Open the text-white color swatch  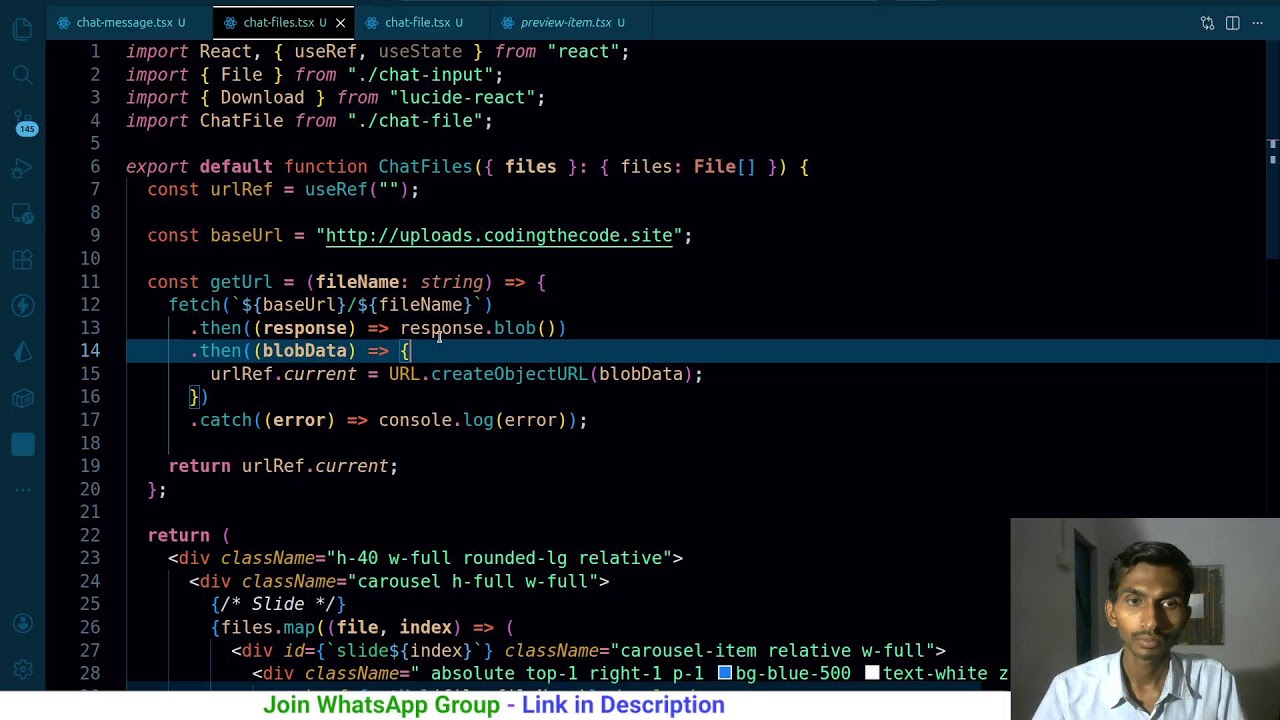tap(872, 674)
